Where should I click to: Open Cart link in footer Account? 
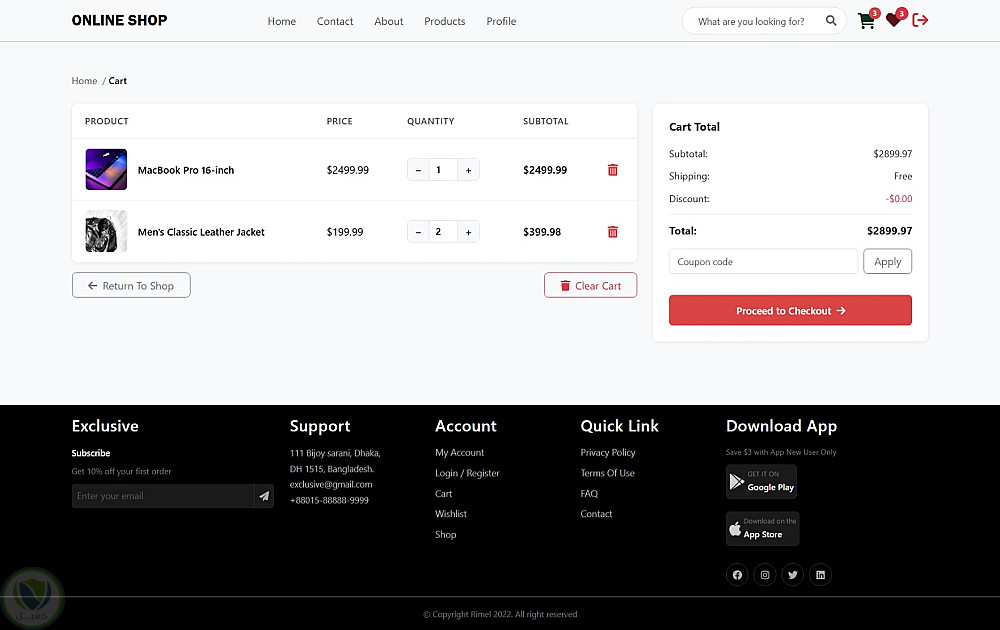443,494
